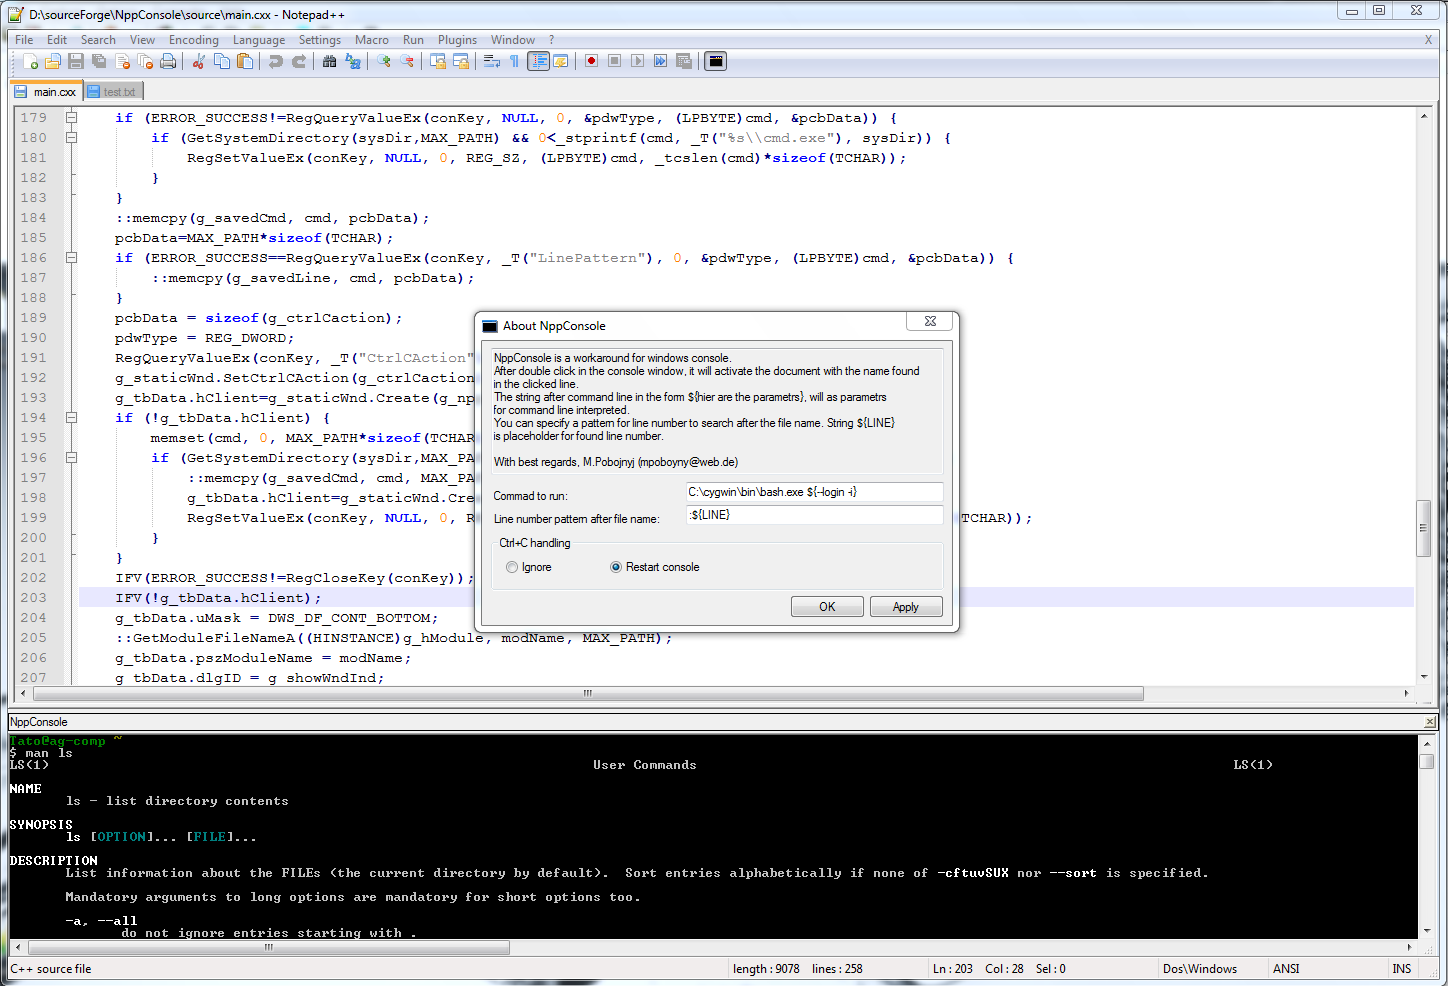The image size is (1448, 986).
Task: Toggle Word Wrap on the toolbar
Action: pyautogui.click(x=491, y=61)
